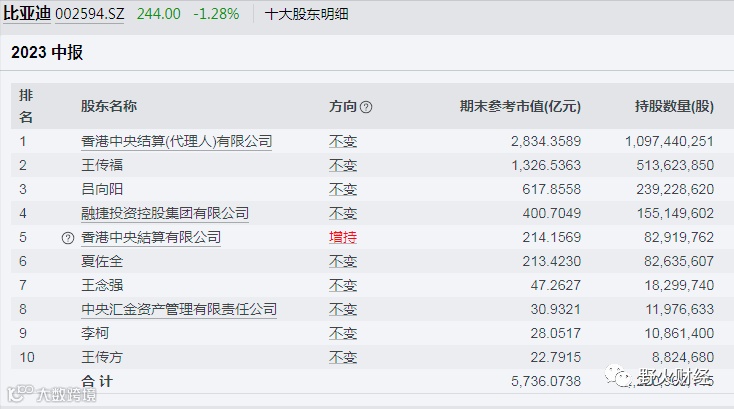Click share count 1,097,440,251
Viewport: 734px width, 409px height.
tap(669, 141)
